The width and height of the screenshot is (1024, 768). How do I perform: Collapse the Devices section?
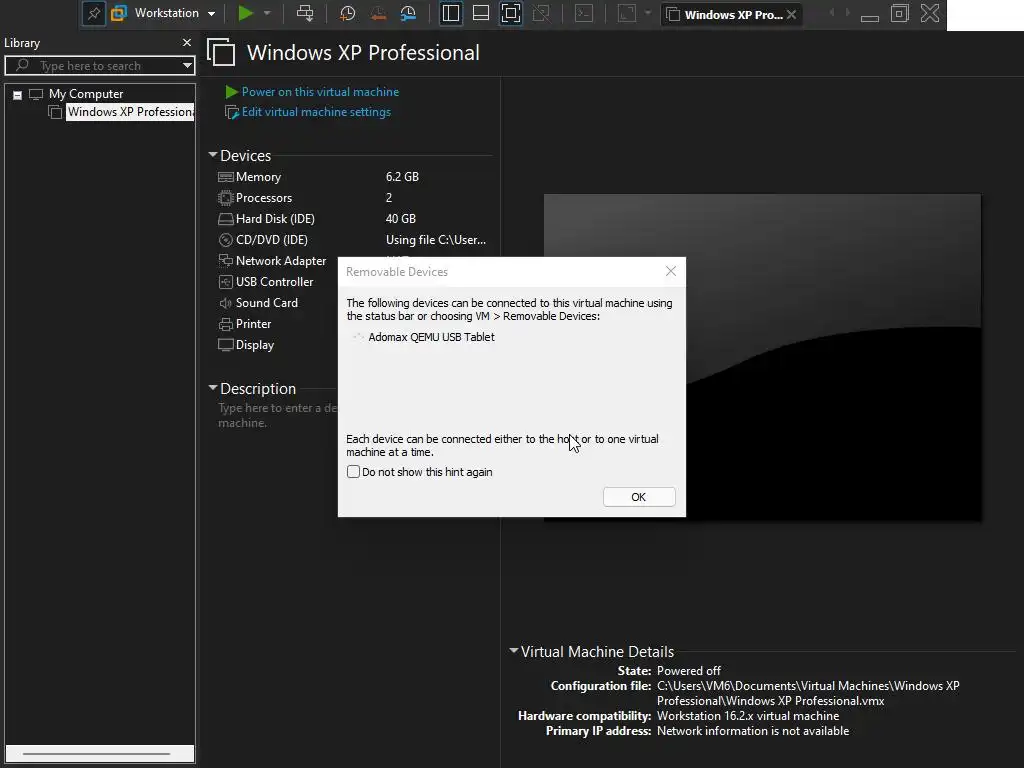tap(213, 155)
